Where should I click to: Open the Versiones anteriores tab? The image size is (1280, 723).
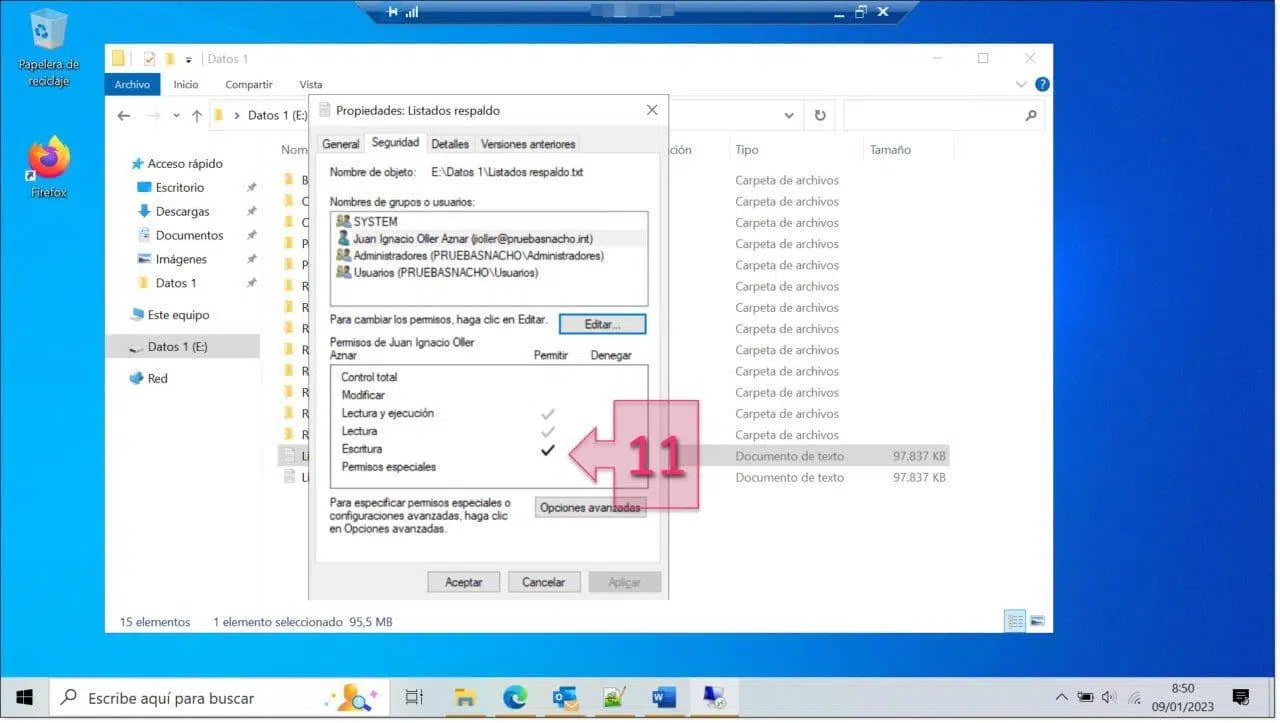pyautogui.click(x=527, y=144)
